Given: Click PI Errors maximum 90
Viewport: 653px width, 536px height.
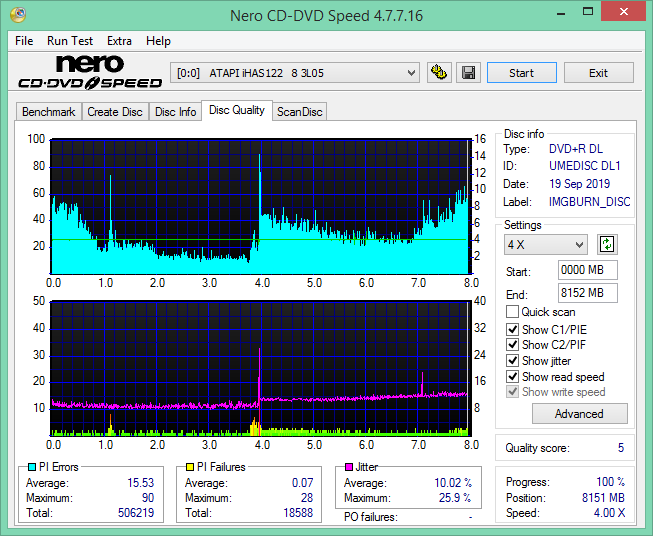Looking at the screenshot, I should 148,498.
